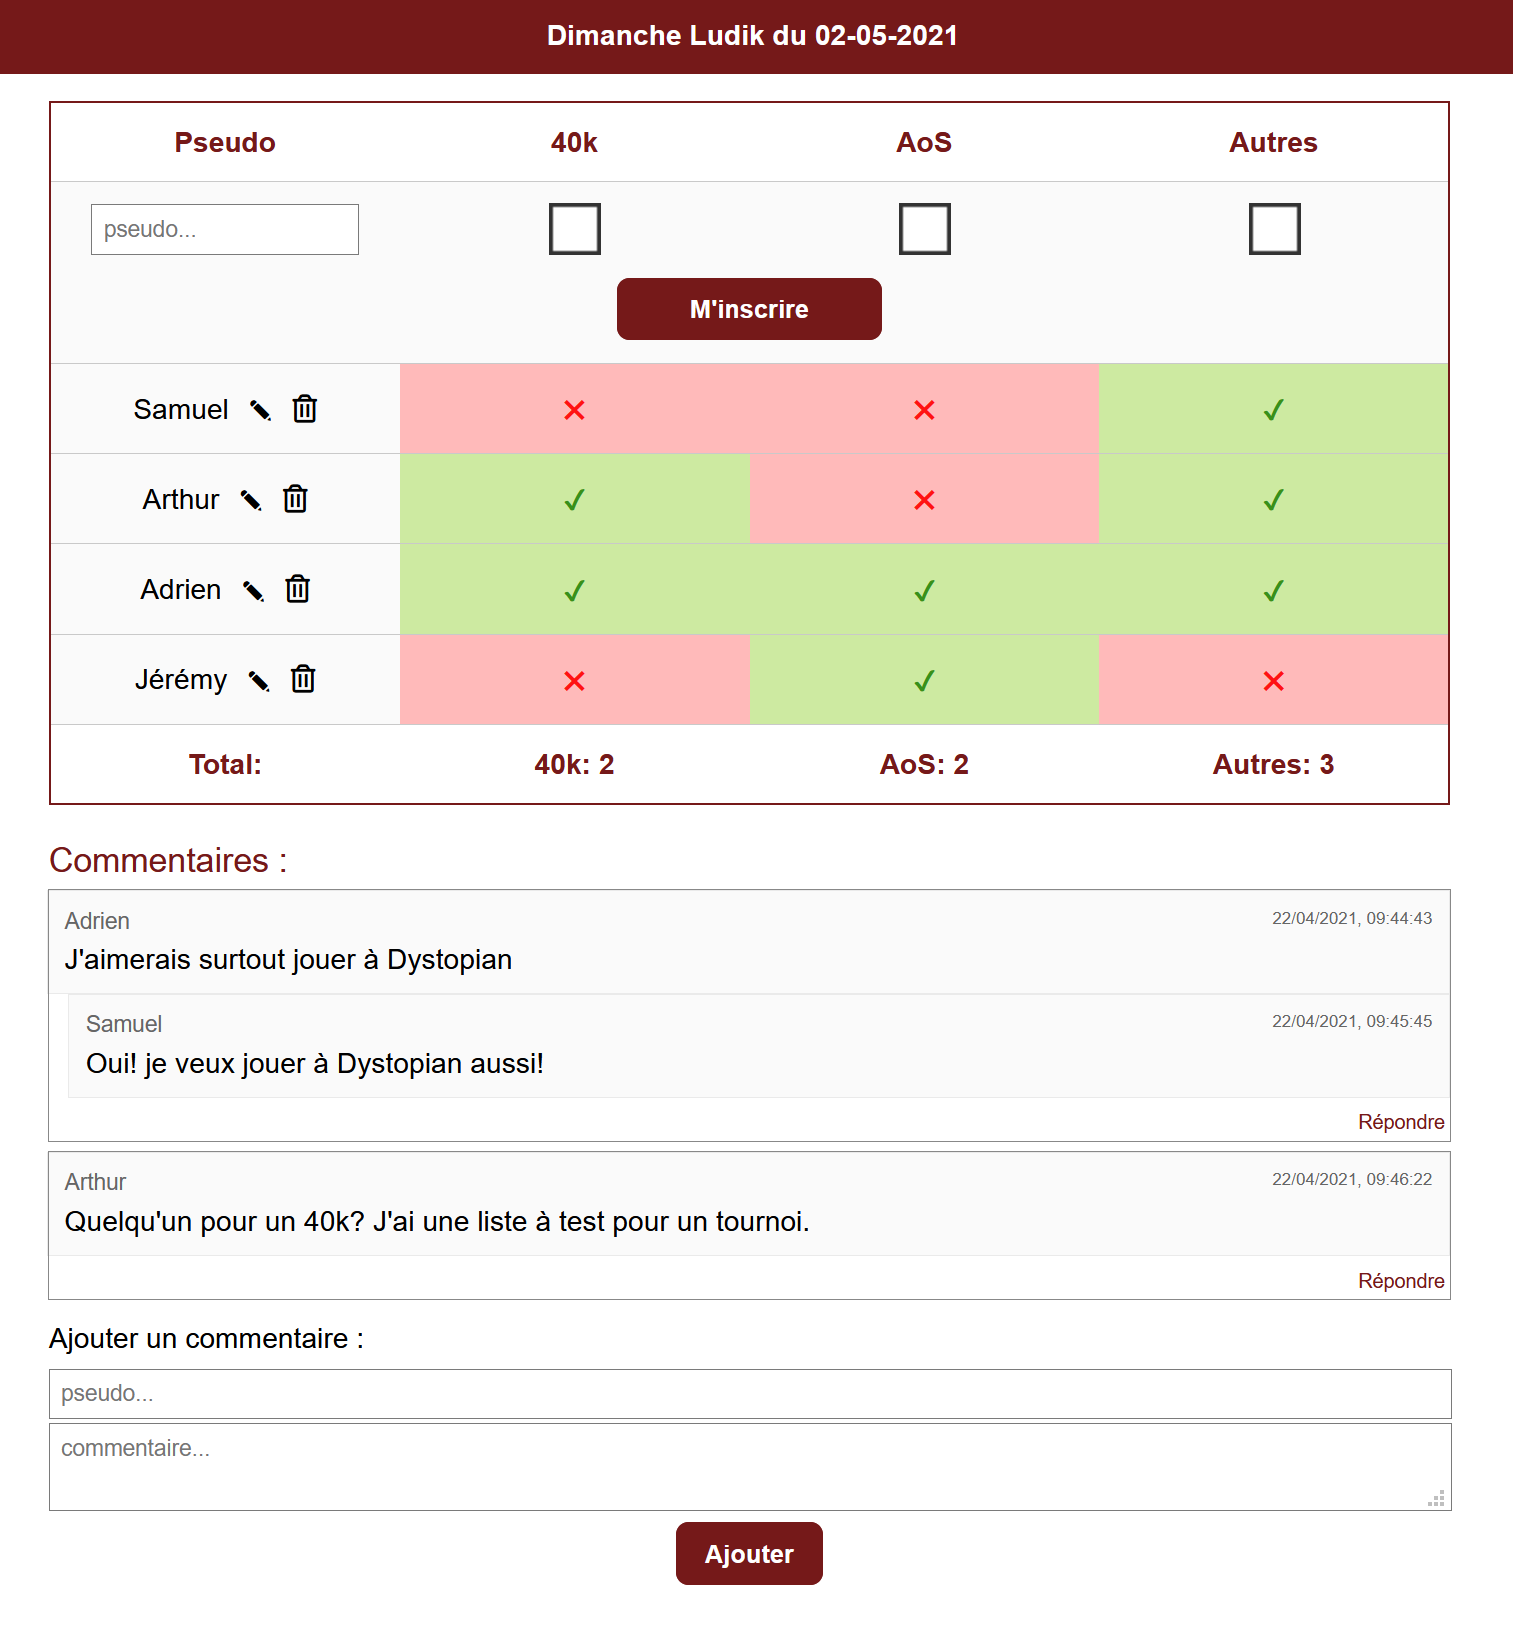Edit Adrien's row via pencil icon

pos(254,591)
